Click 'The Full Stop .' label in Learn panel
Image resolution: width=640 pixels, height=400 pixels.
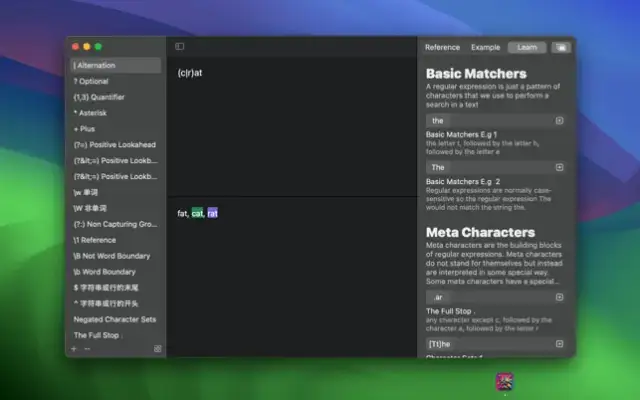click(x=451, y=311)
